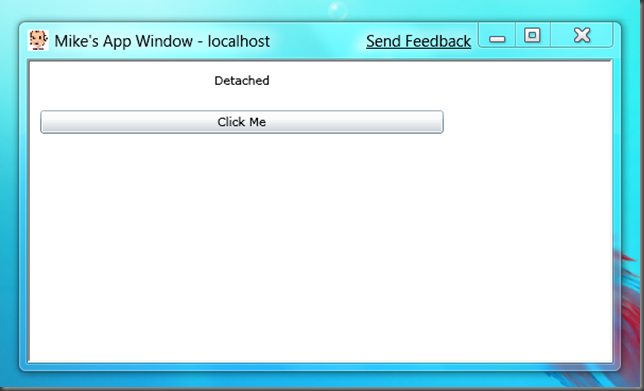Close Mike's App Window
The width and height of the screenshot is (644, 391).
tap(582, 35)
